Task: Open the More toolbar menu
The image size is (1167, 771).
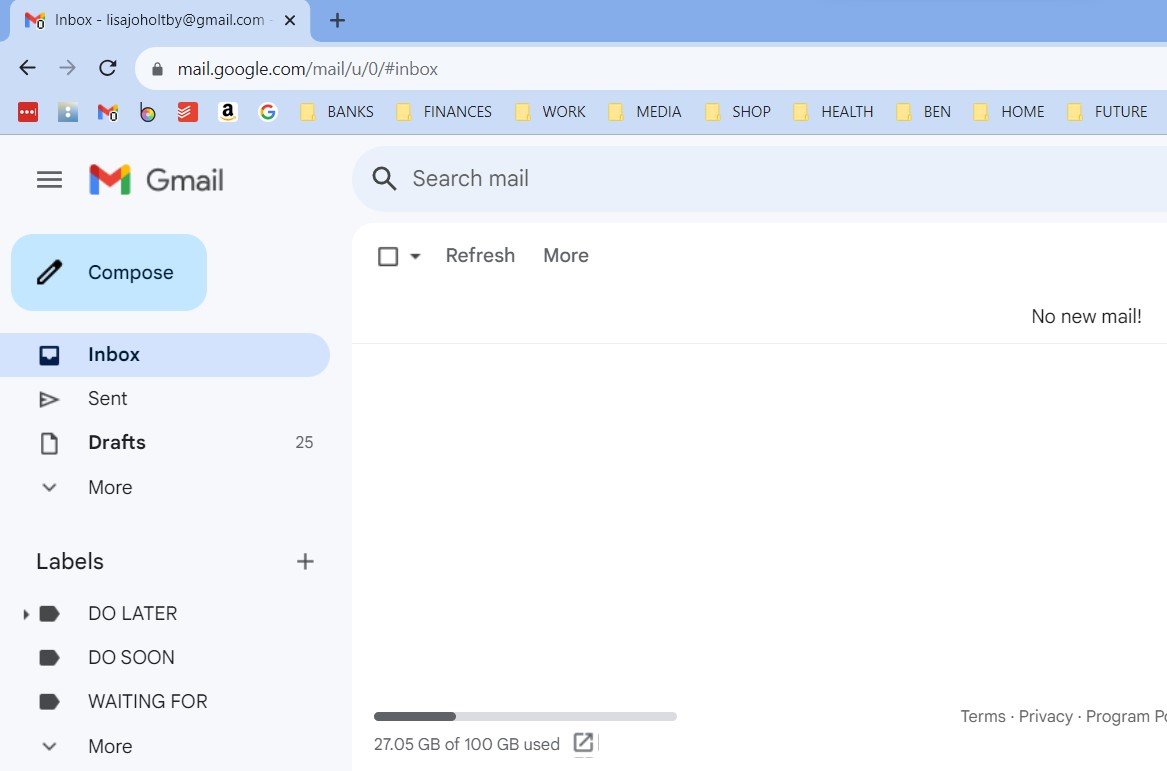Action: coord(566,255)
